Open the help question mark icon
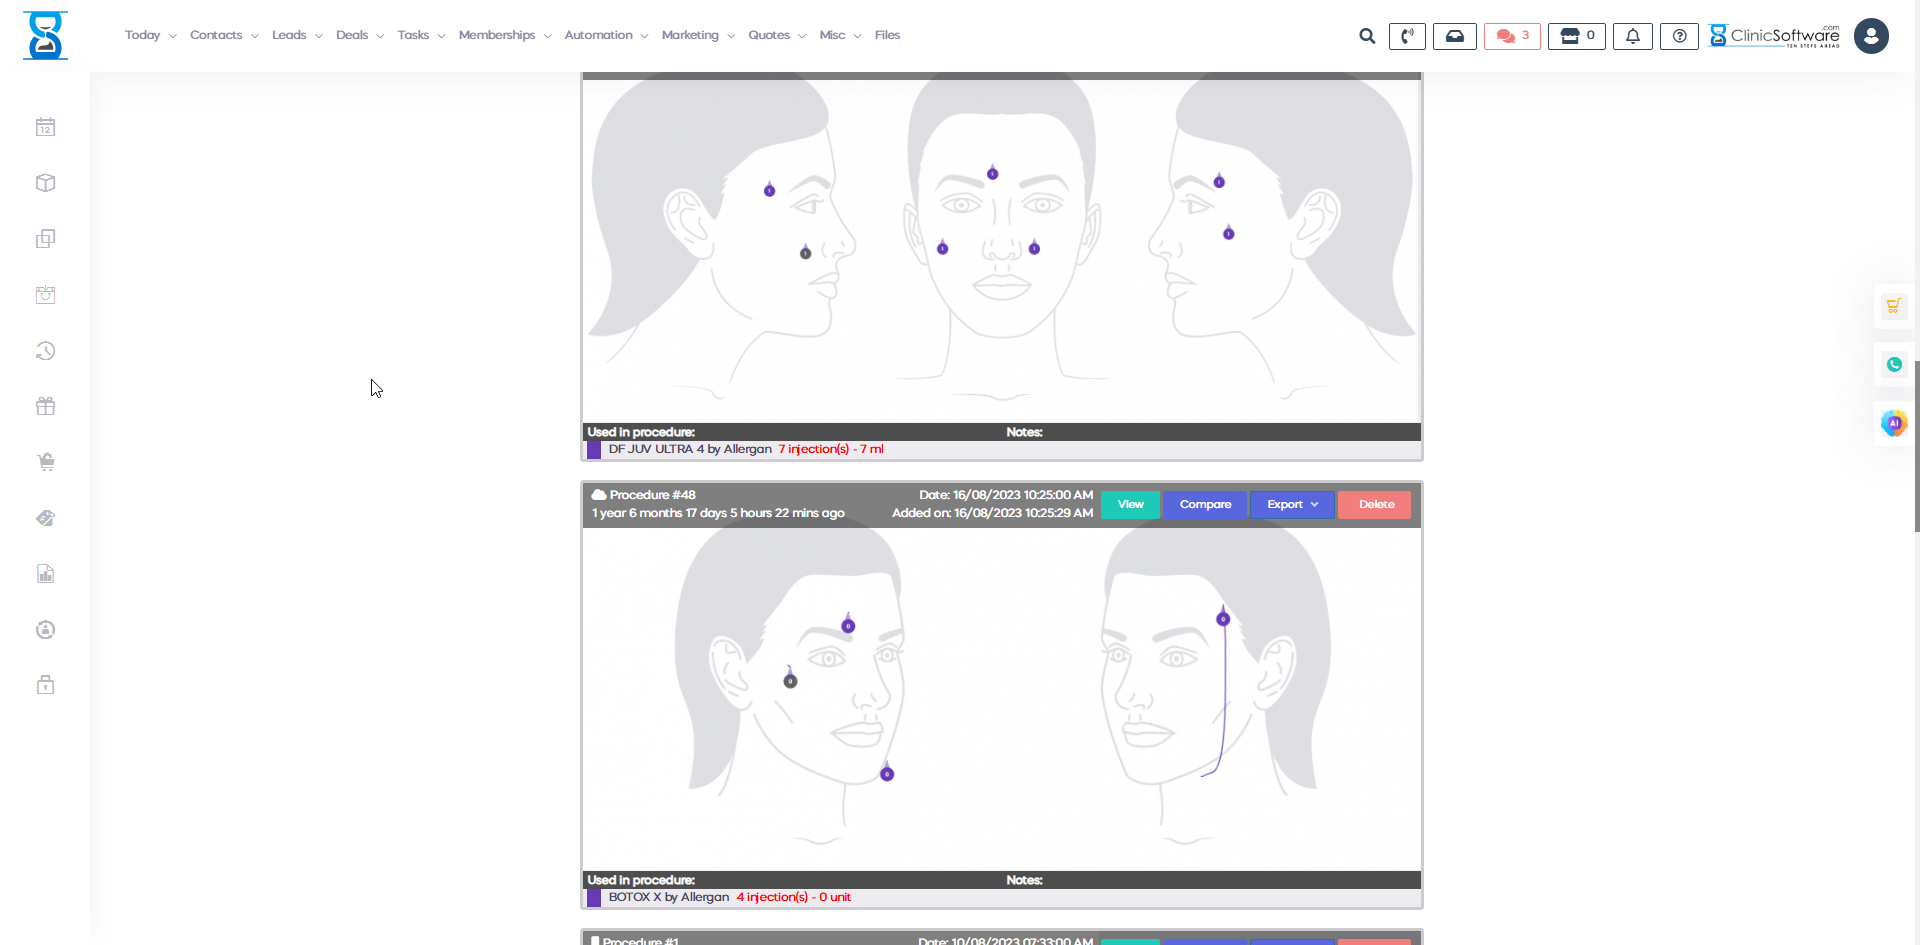Viewport: 1920px width, 945px height. [1679, 36]
